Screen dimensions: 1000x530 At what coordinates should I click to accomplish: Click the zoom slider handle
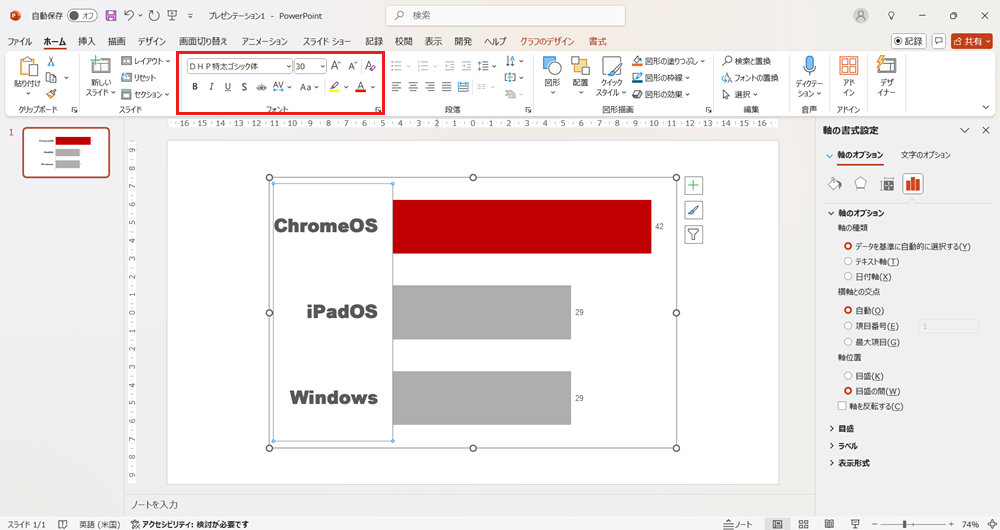pyautogui.click(x=904, y=524)
